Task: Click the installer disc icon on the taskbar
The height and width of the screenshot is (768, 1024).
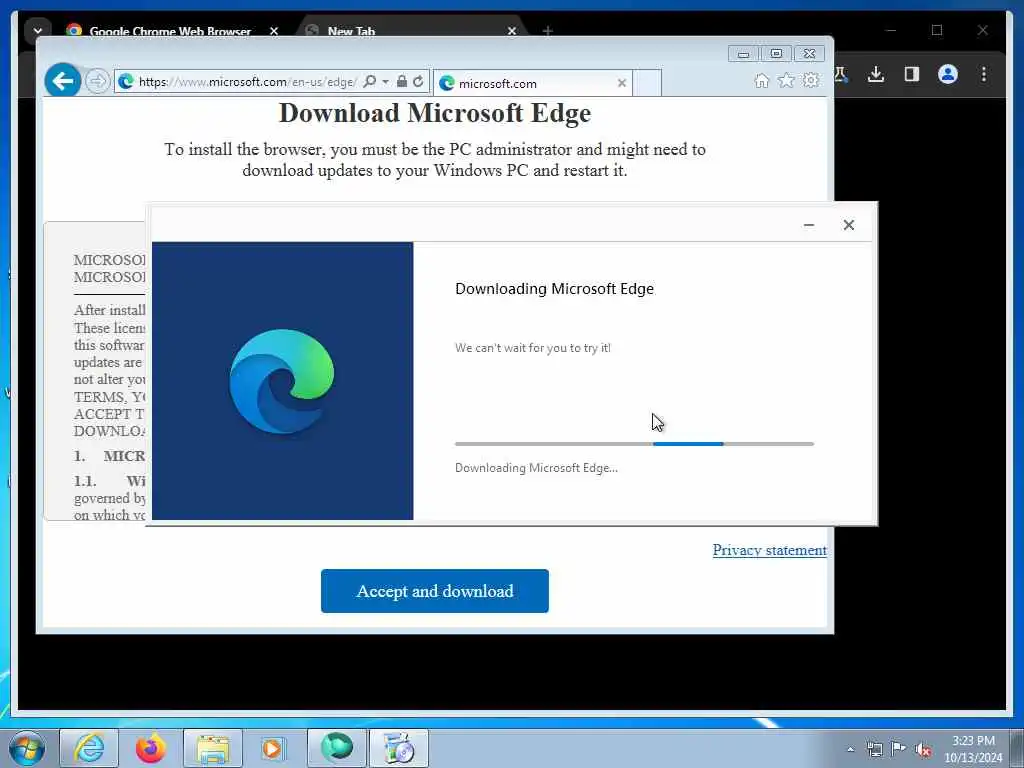Action: tap(399, 748)
